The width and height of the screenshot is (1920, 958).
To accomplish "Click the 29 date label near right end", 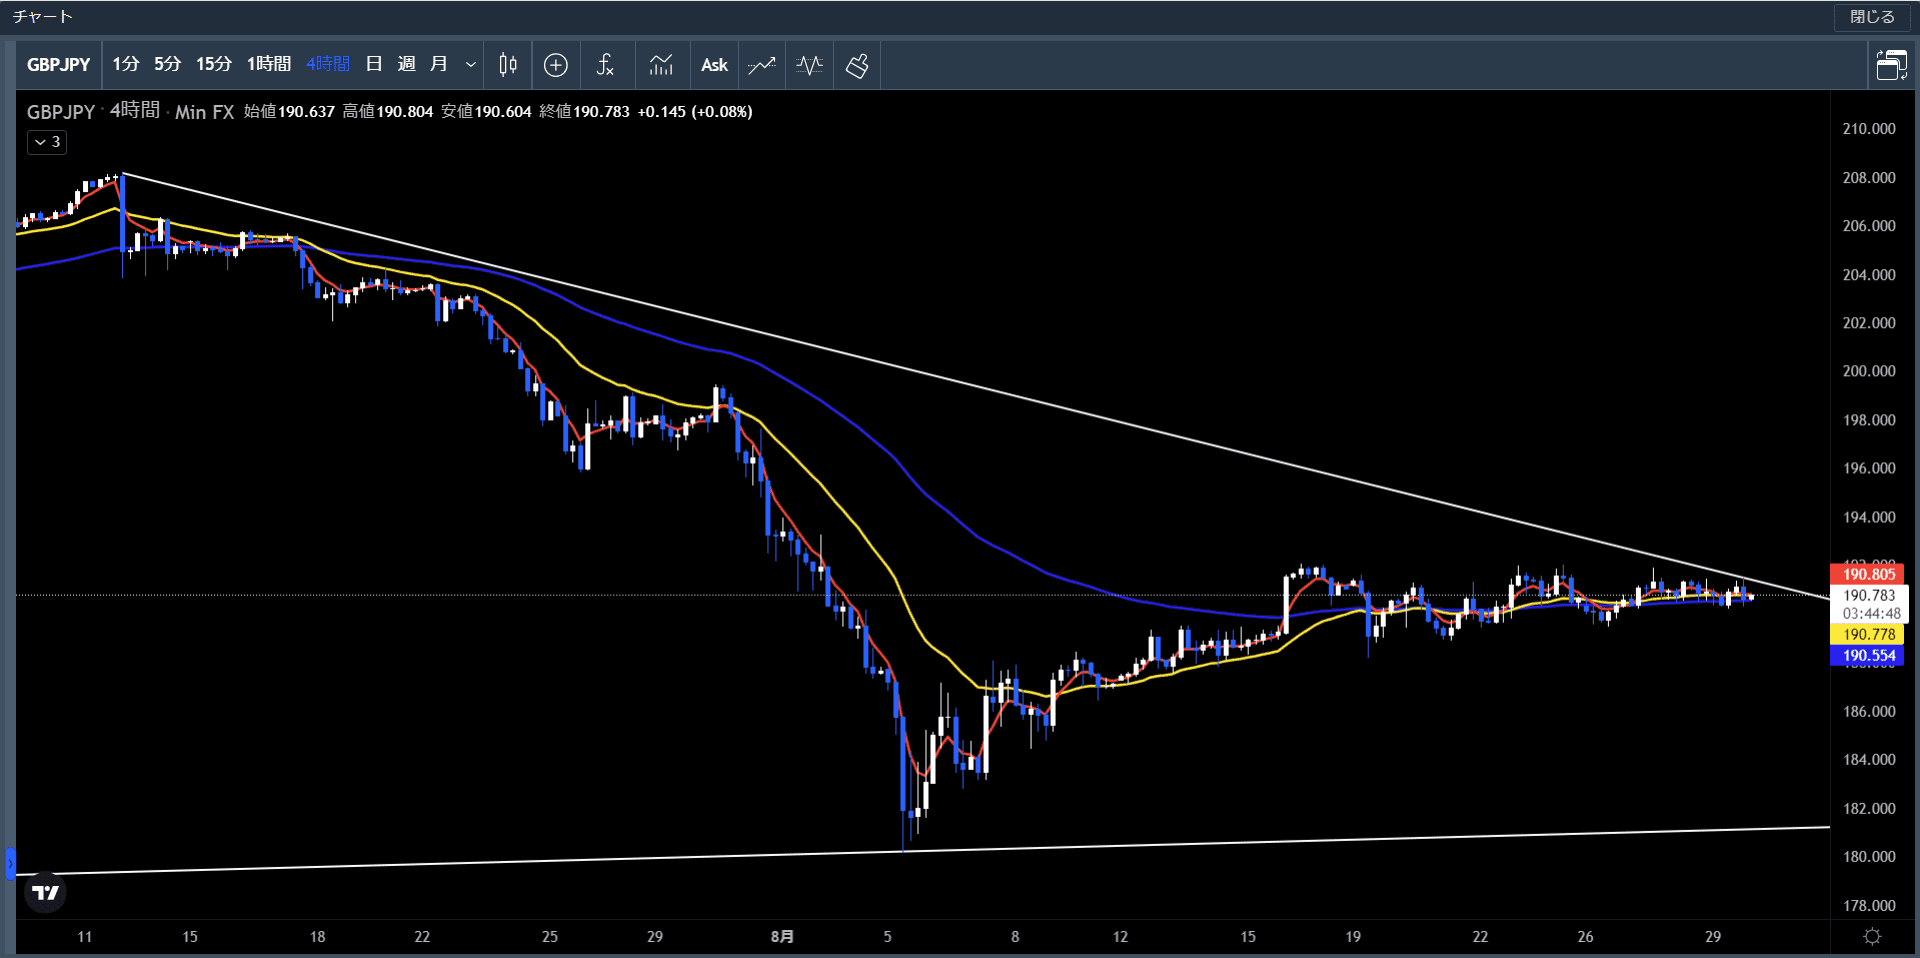I will 1713,937.
